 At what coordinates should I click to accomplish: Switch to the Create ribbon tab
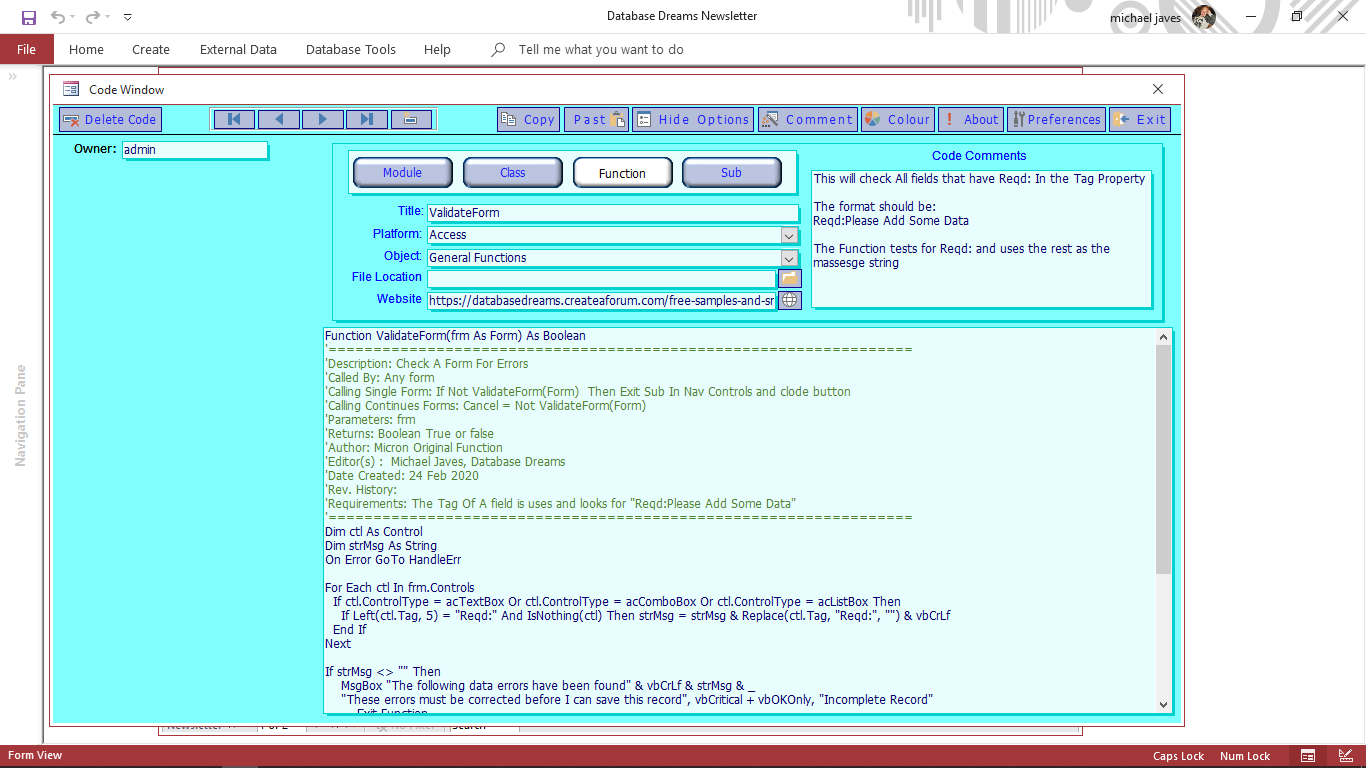tap(151, 49)
